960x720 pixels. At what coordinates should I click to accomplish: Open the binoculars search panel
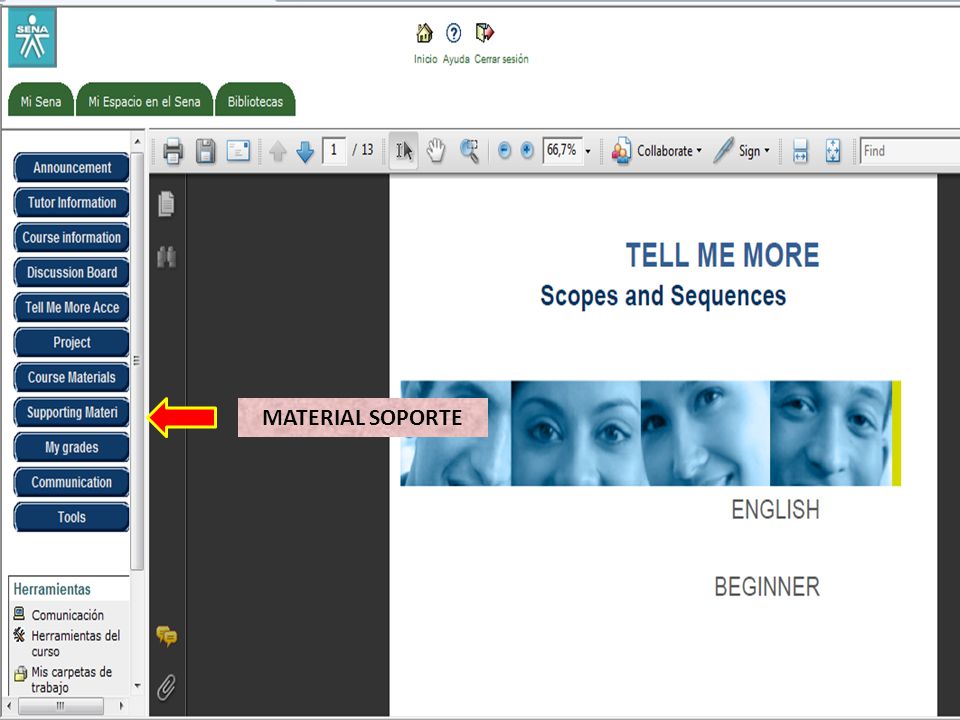tap(166, 257)
